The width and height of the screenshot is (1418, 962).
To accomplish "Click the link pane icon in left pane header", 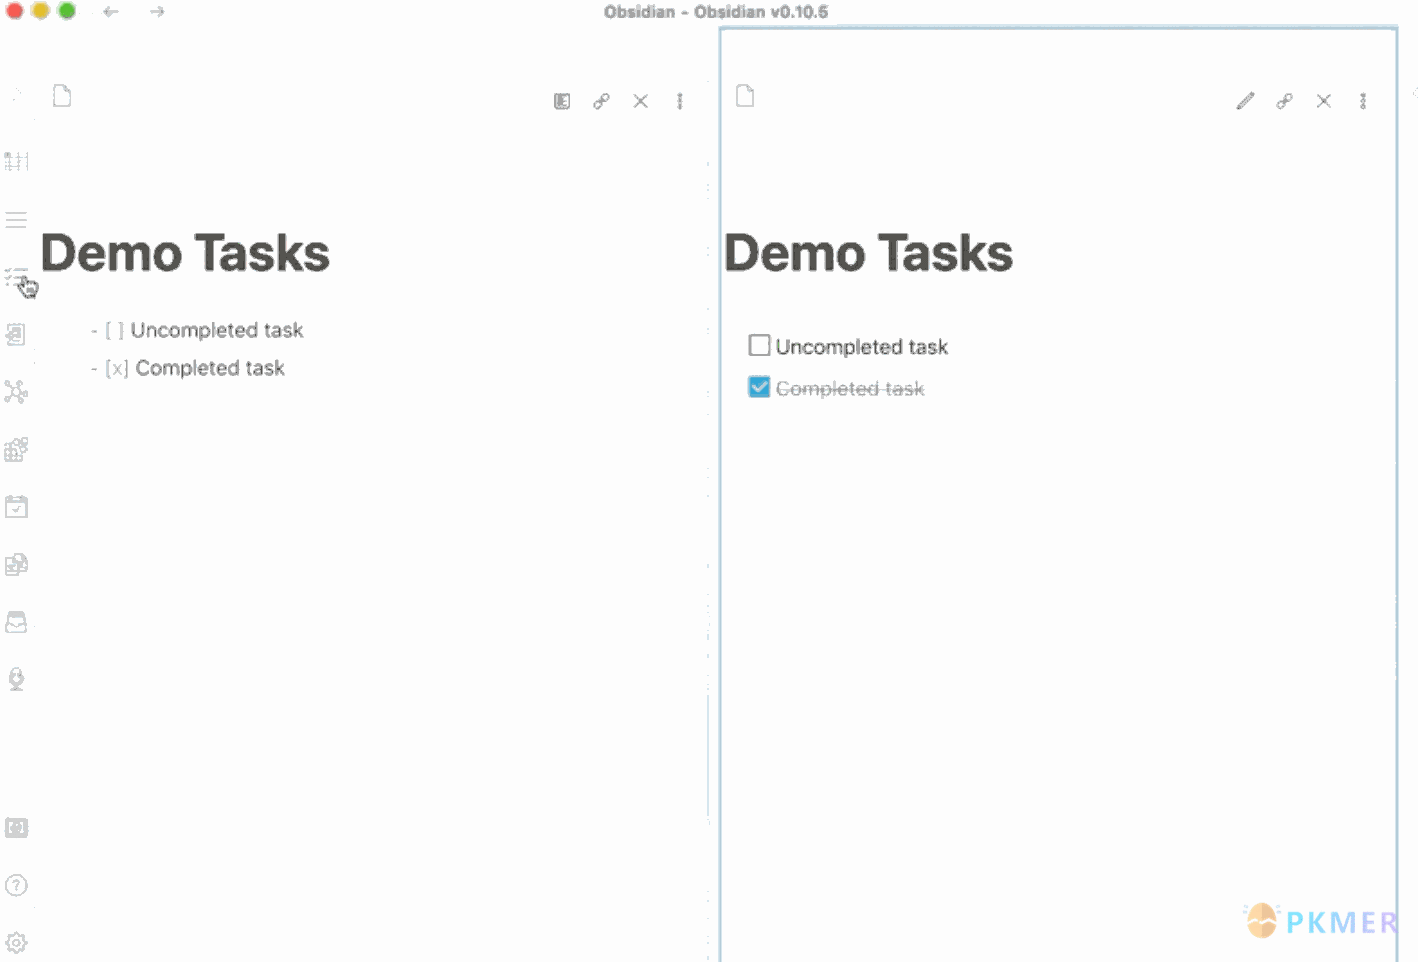I will point(601,101).
